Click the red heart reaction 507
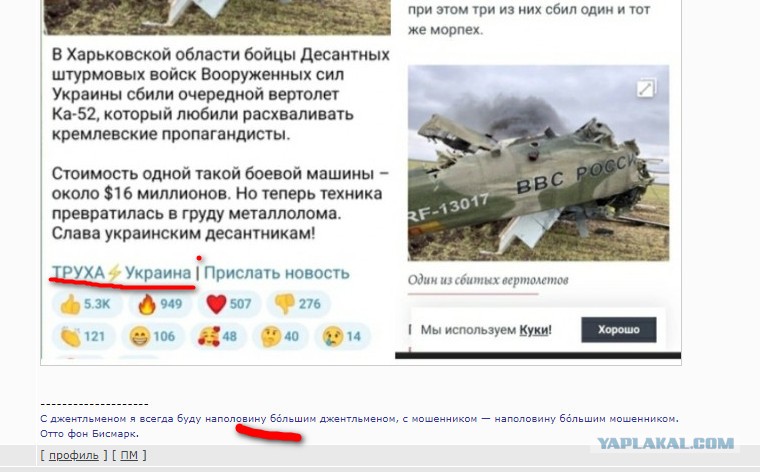Screen dimensions: 760x473 (x=229, y=304)
